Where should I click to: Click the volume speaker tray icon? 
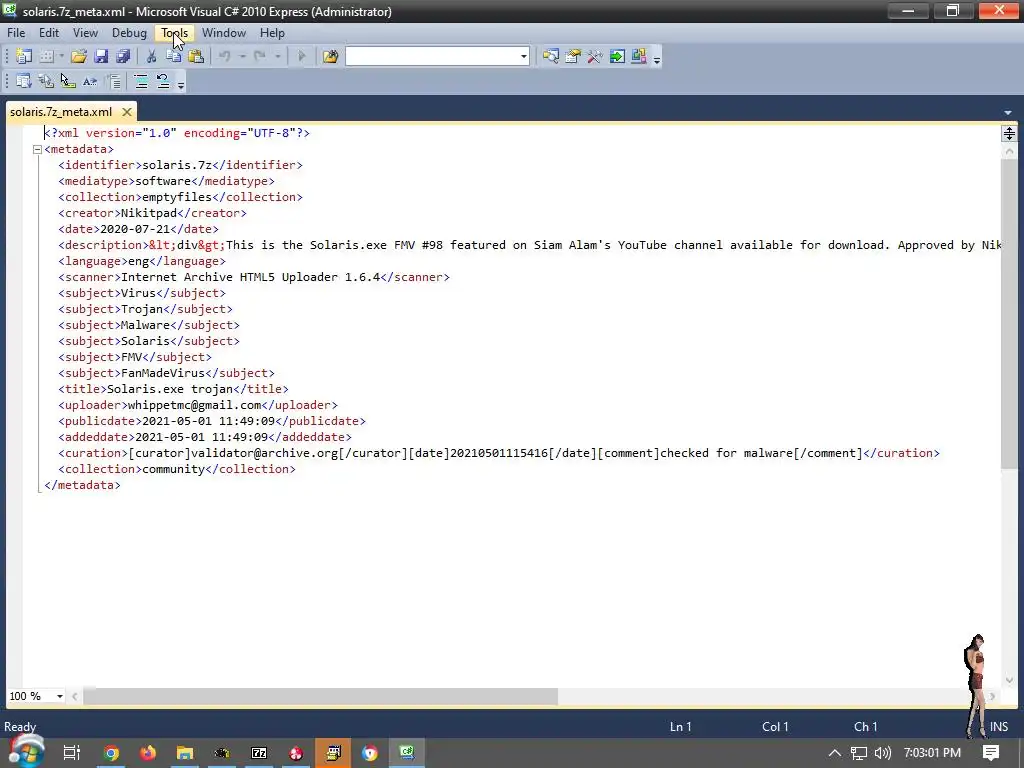882,753
